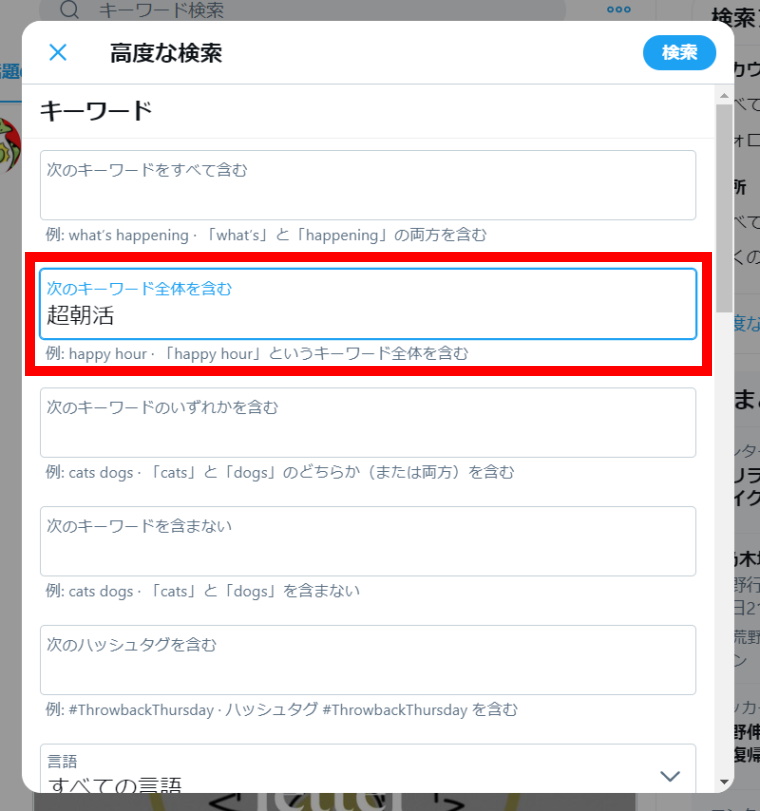
Task: Click the 高度な検索 dialog title
Action: 166,53
